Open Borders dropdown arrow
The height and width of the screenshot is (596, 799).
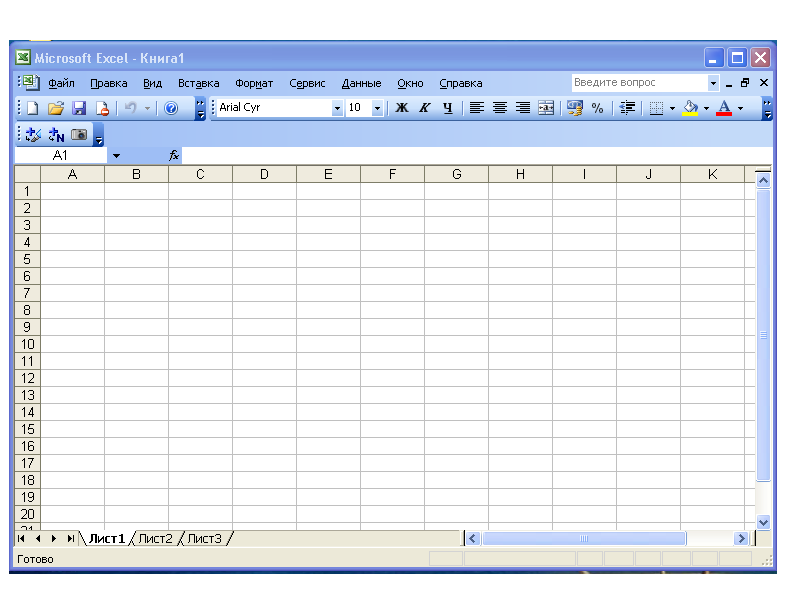pyautogui.click(x=672, y=108)
